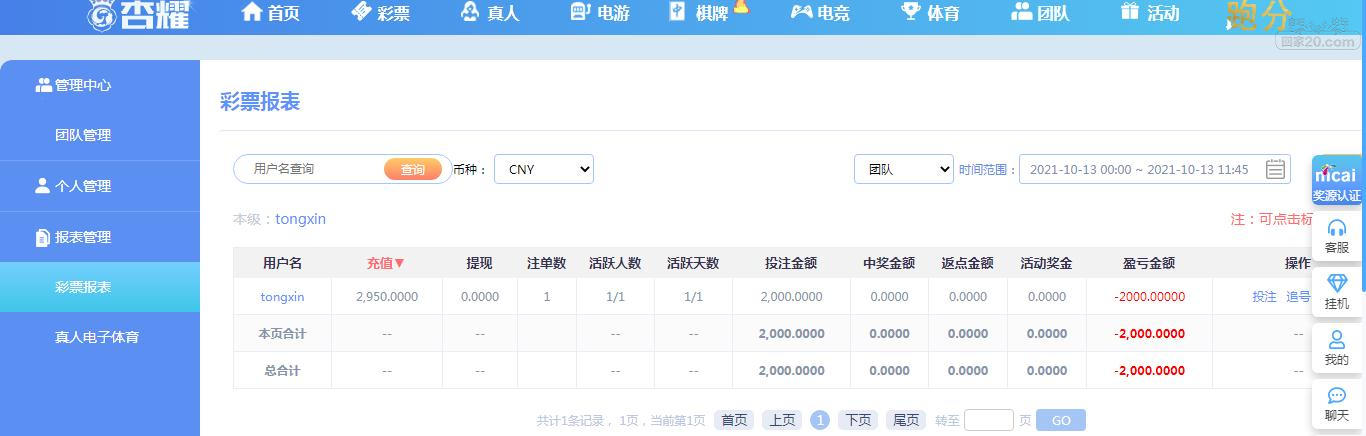Click the gamepad icon beside 电竞
This screenshot has height=436, width=1366.
tap(801, 12)
